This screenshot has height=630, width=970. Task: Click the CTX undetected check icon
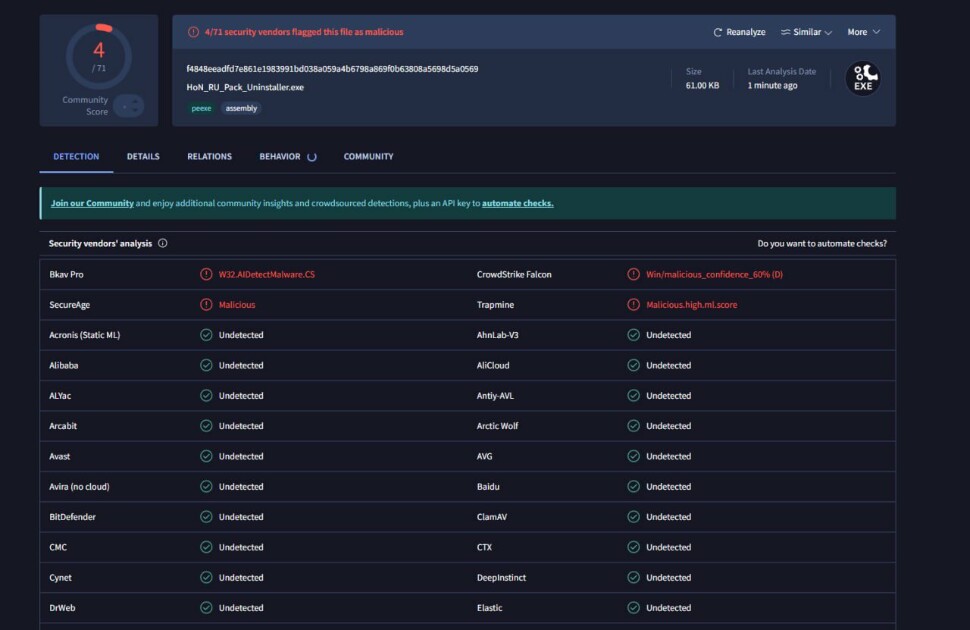[633, 547]
